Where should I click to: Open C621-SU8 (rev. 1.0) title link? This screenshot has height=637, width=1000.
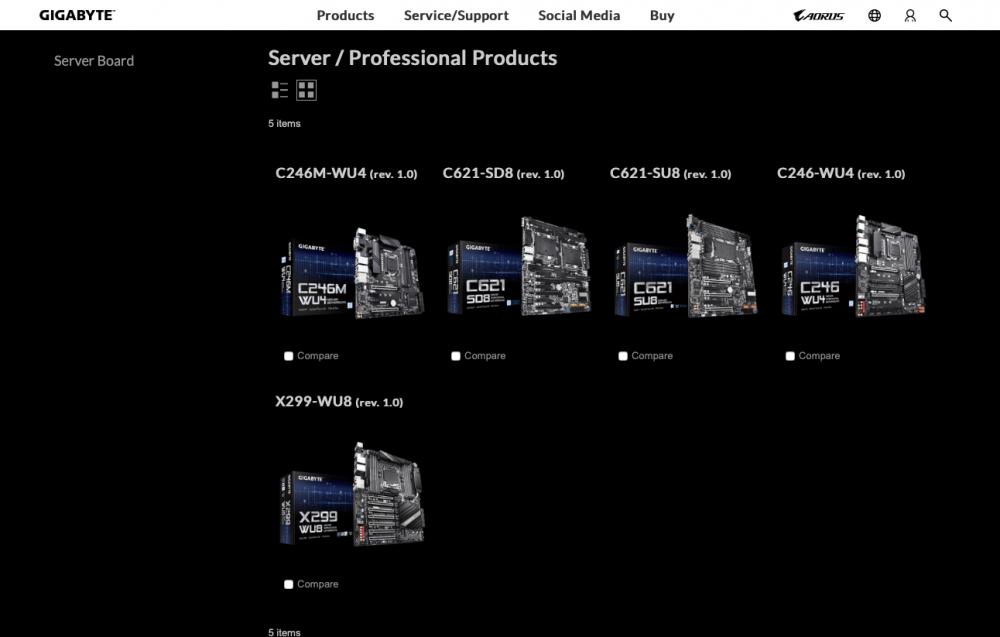coord(670,173)
